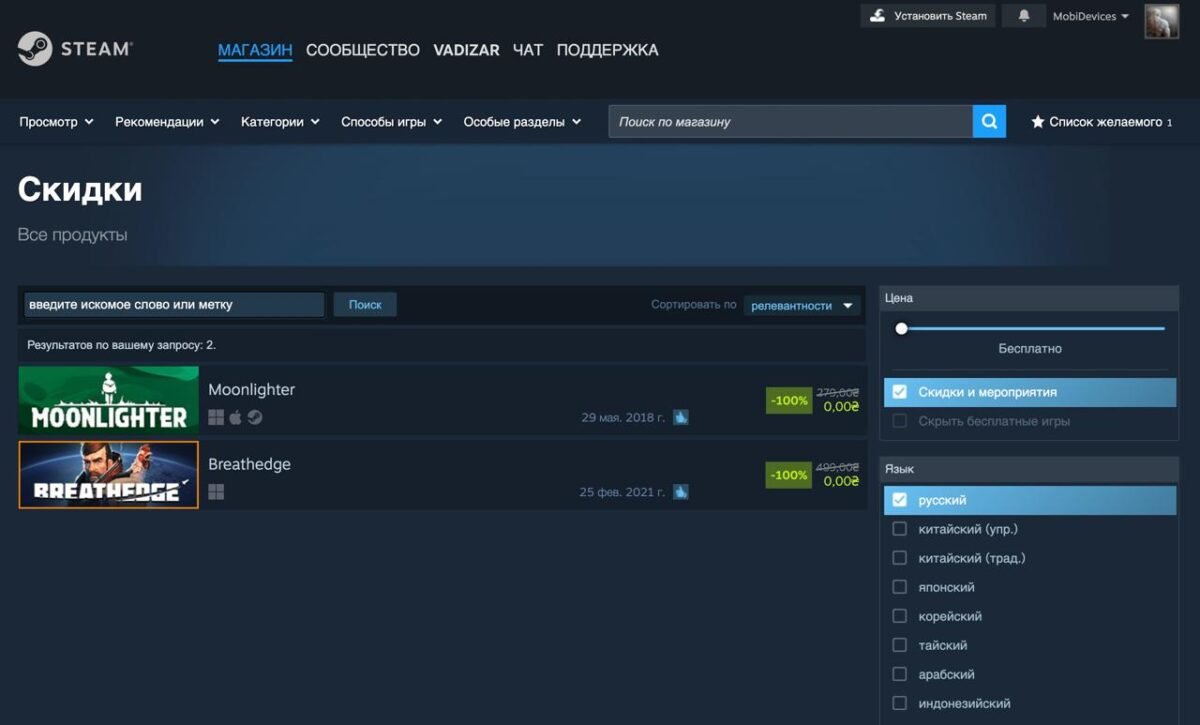
Task: Select the 'индонезийский' language checkbox
Action: click(899, 703)
